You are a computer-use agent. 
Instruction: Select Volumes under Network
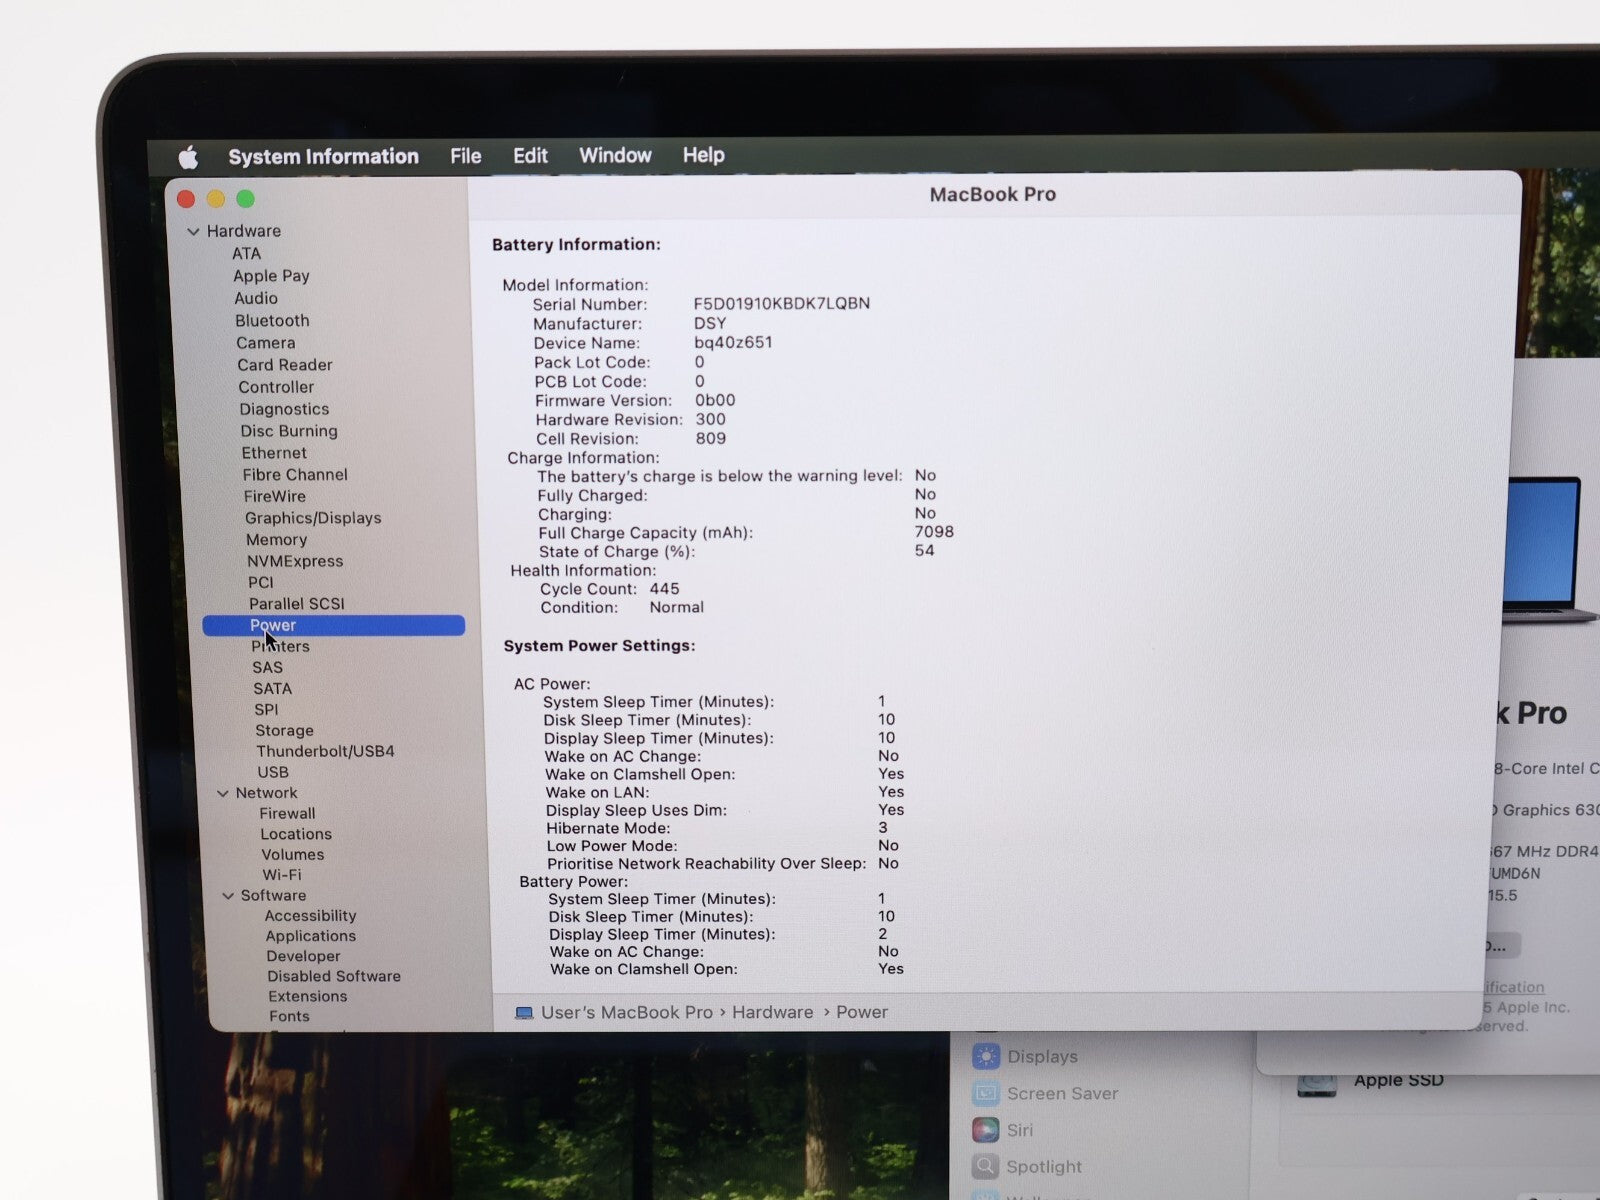[x=292, y=855]
